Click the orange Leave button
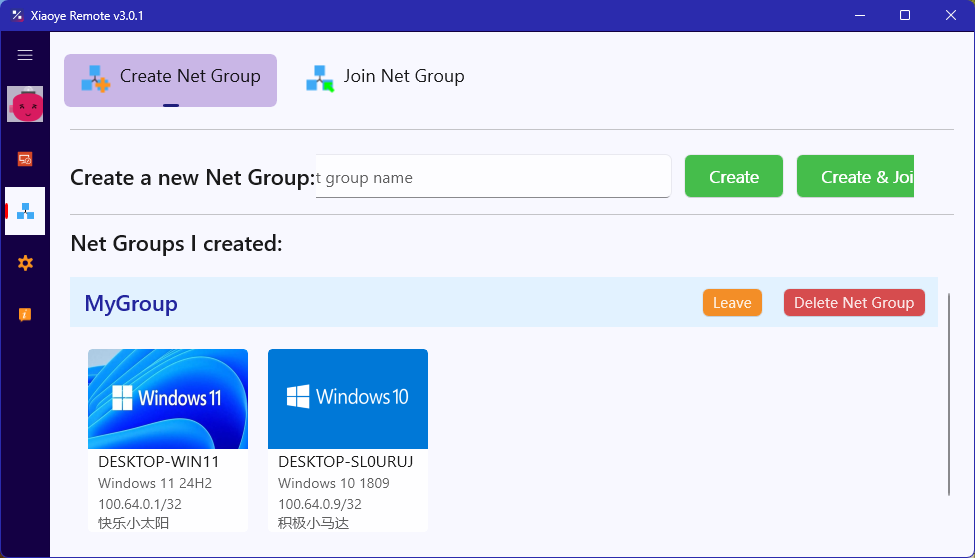Screen dimensions: 975x558 pos(732,303)
